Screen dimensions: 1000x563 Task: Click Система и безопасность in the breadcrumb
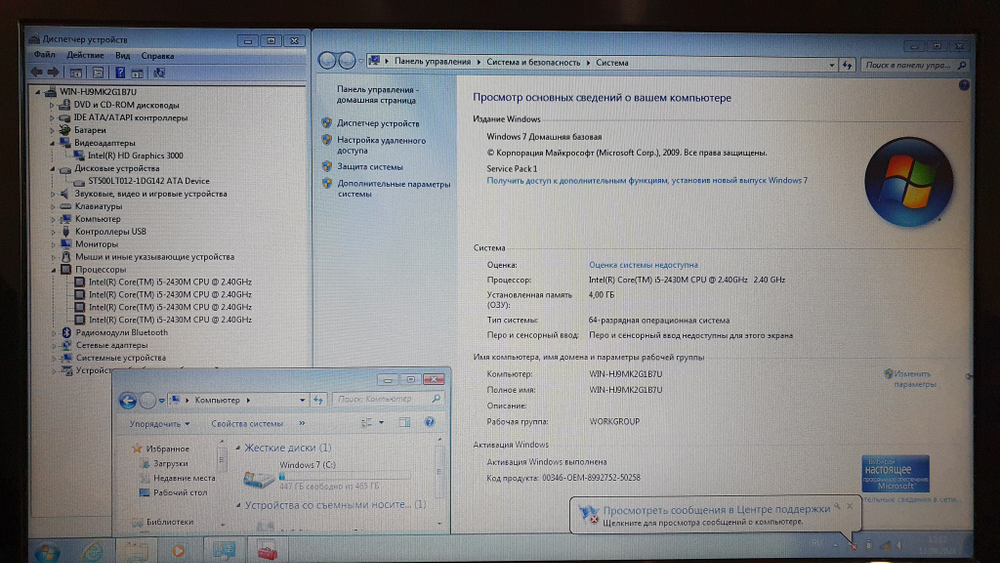(533, 62)
